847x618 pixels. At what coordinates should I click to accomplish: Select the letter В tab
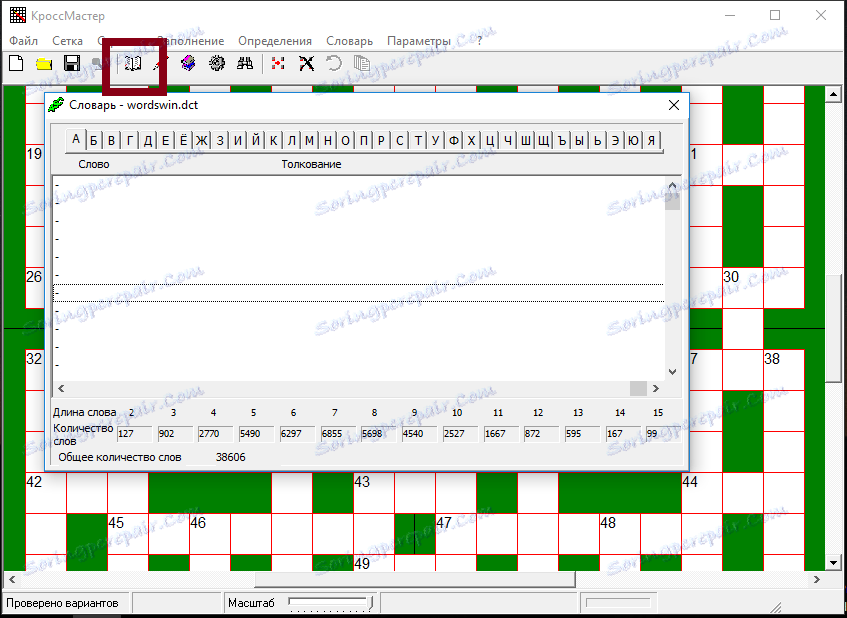click(111, 141)
